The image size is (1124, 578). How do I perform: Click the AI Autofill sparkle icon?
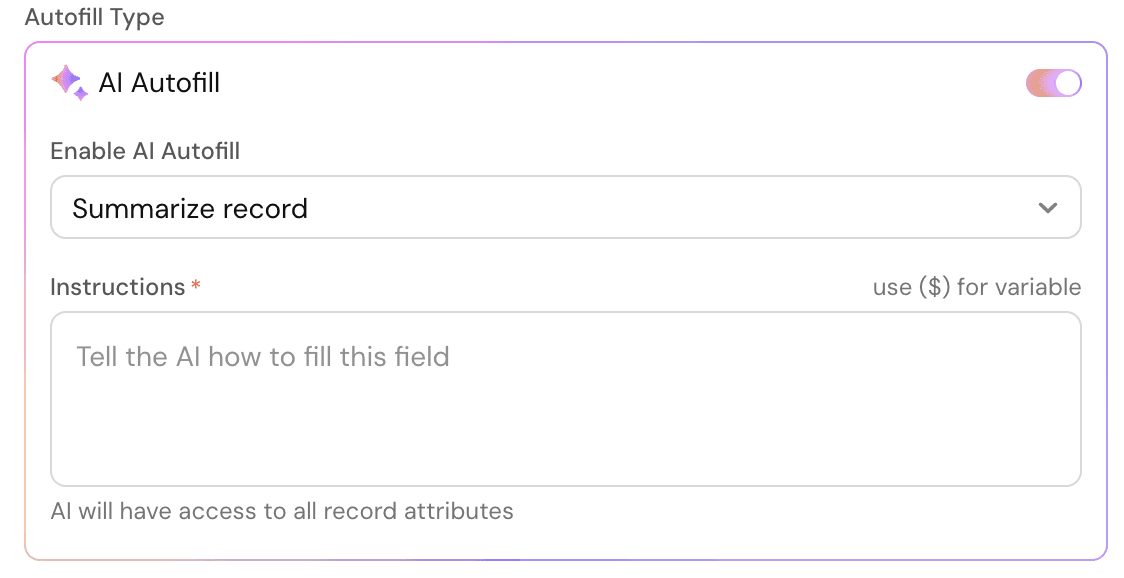(70, 83)
